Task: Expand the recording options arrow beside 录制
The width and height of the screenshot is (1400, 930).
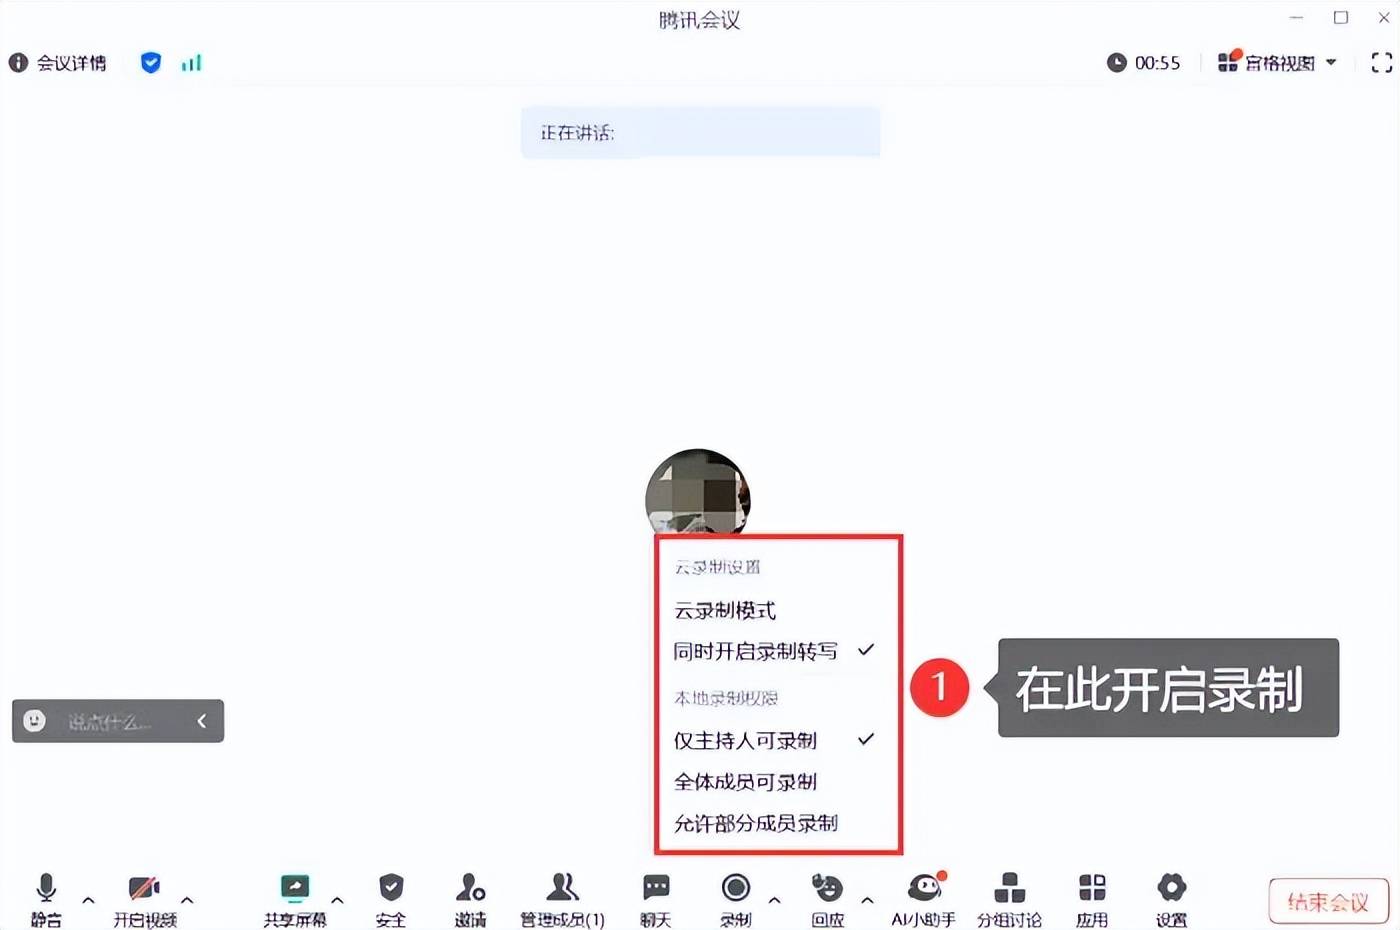Action: point(774,900)
